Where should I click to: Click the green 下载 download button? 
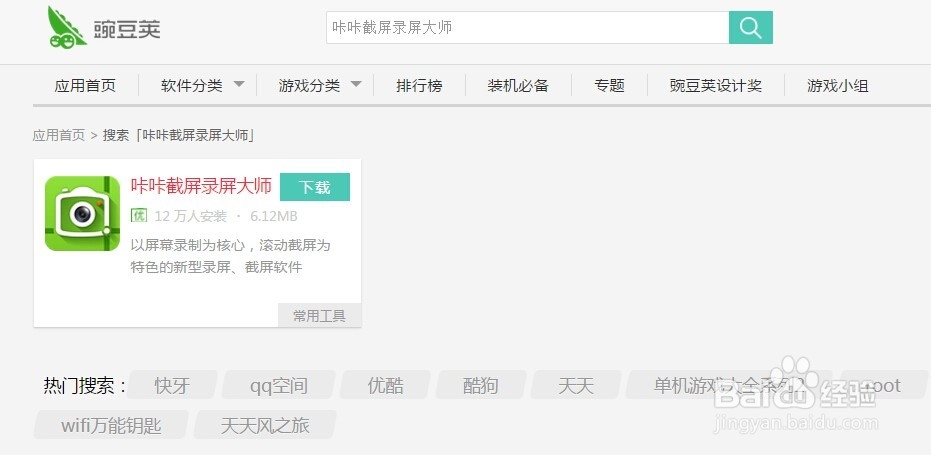tap(315, 187)
